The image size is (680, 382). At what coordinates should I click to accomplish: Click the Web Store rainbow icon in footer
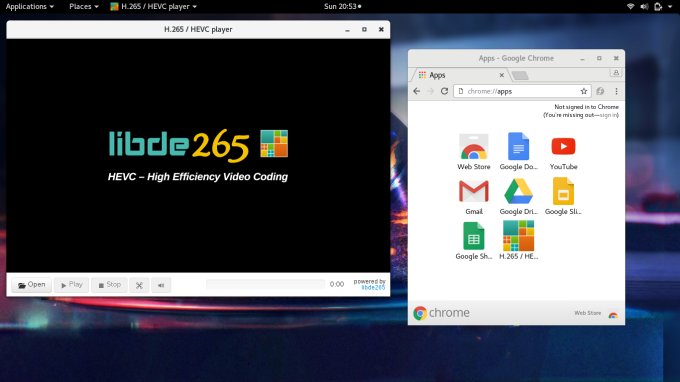click(613, 314)
